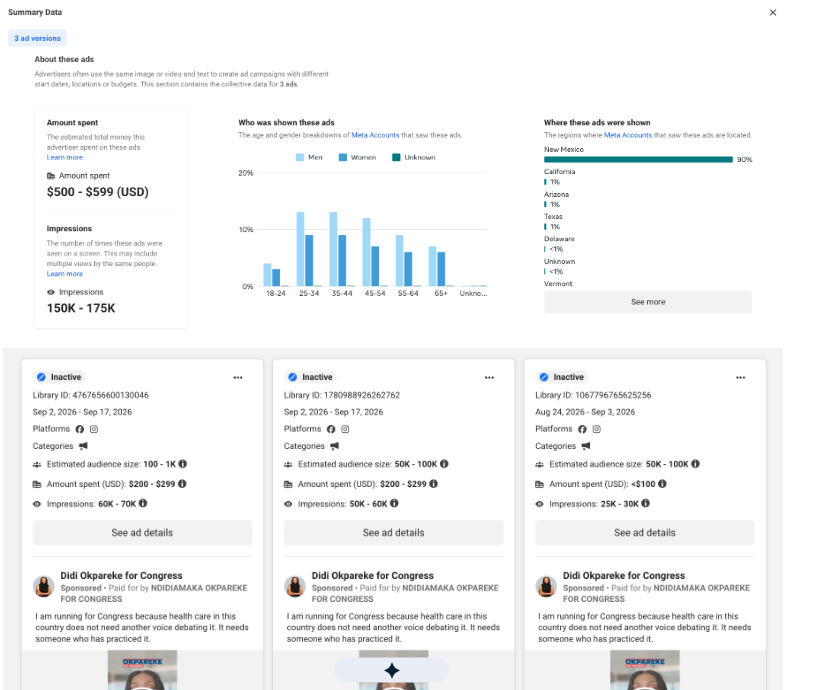Viewport: 825px width, 690px height.
Task: Open options menu for ad 4767656600130046
Action: tap(238, 377)
